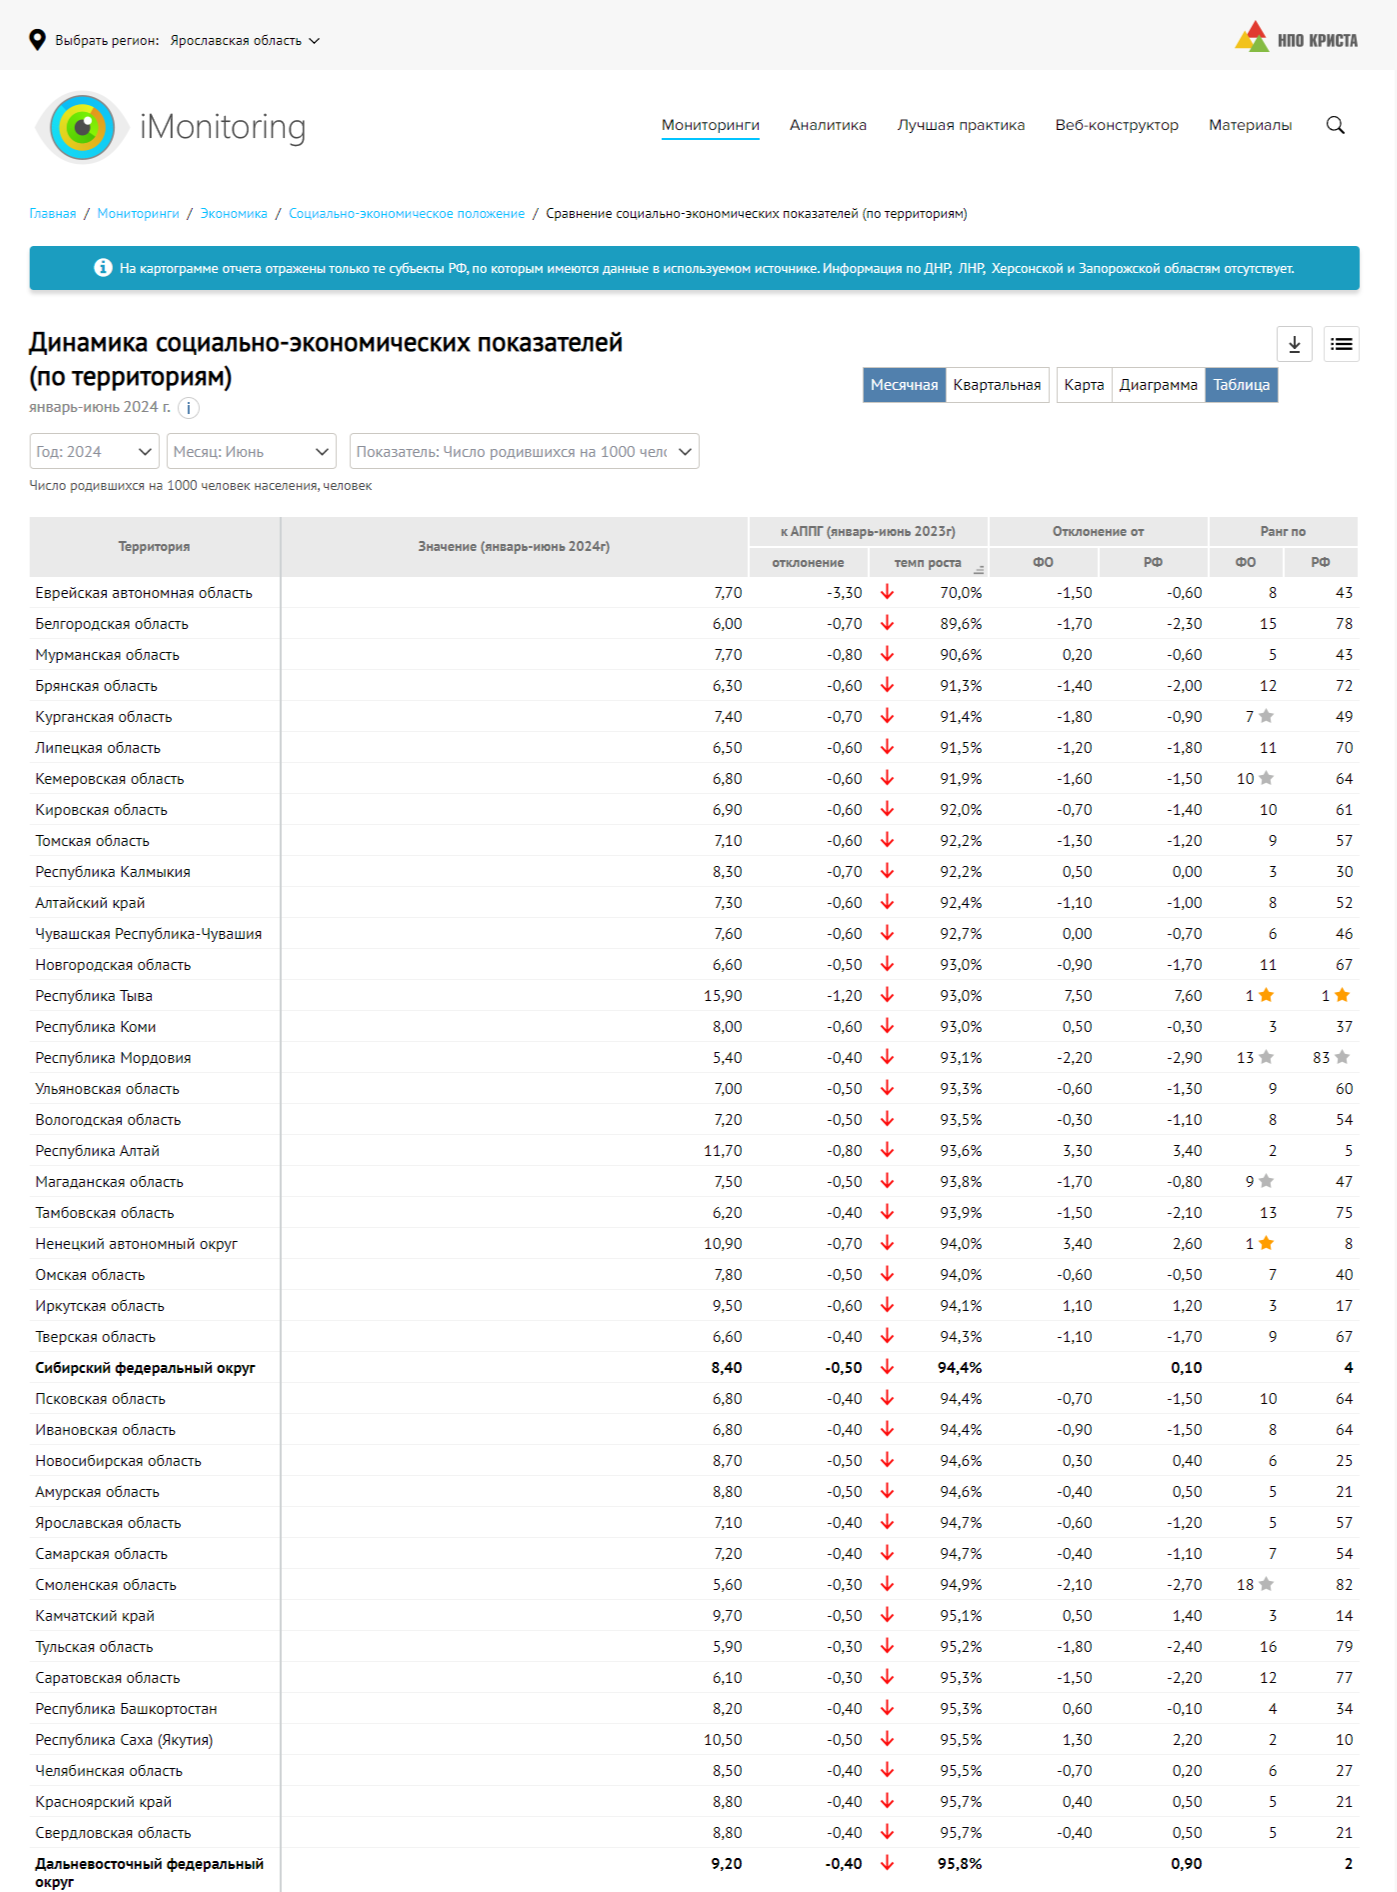
Task: Sort by the темп роста column header
Action: (927, 563)
